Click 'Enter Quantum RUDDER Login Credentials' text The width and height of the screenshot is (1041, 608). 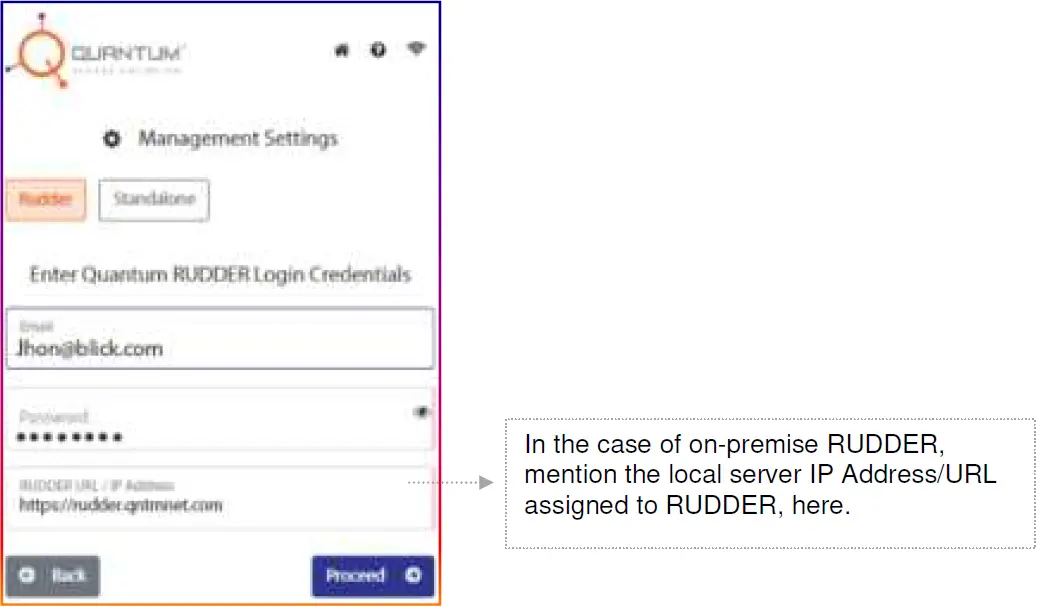point(220,275)
